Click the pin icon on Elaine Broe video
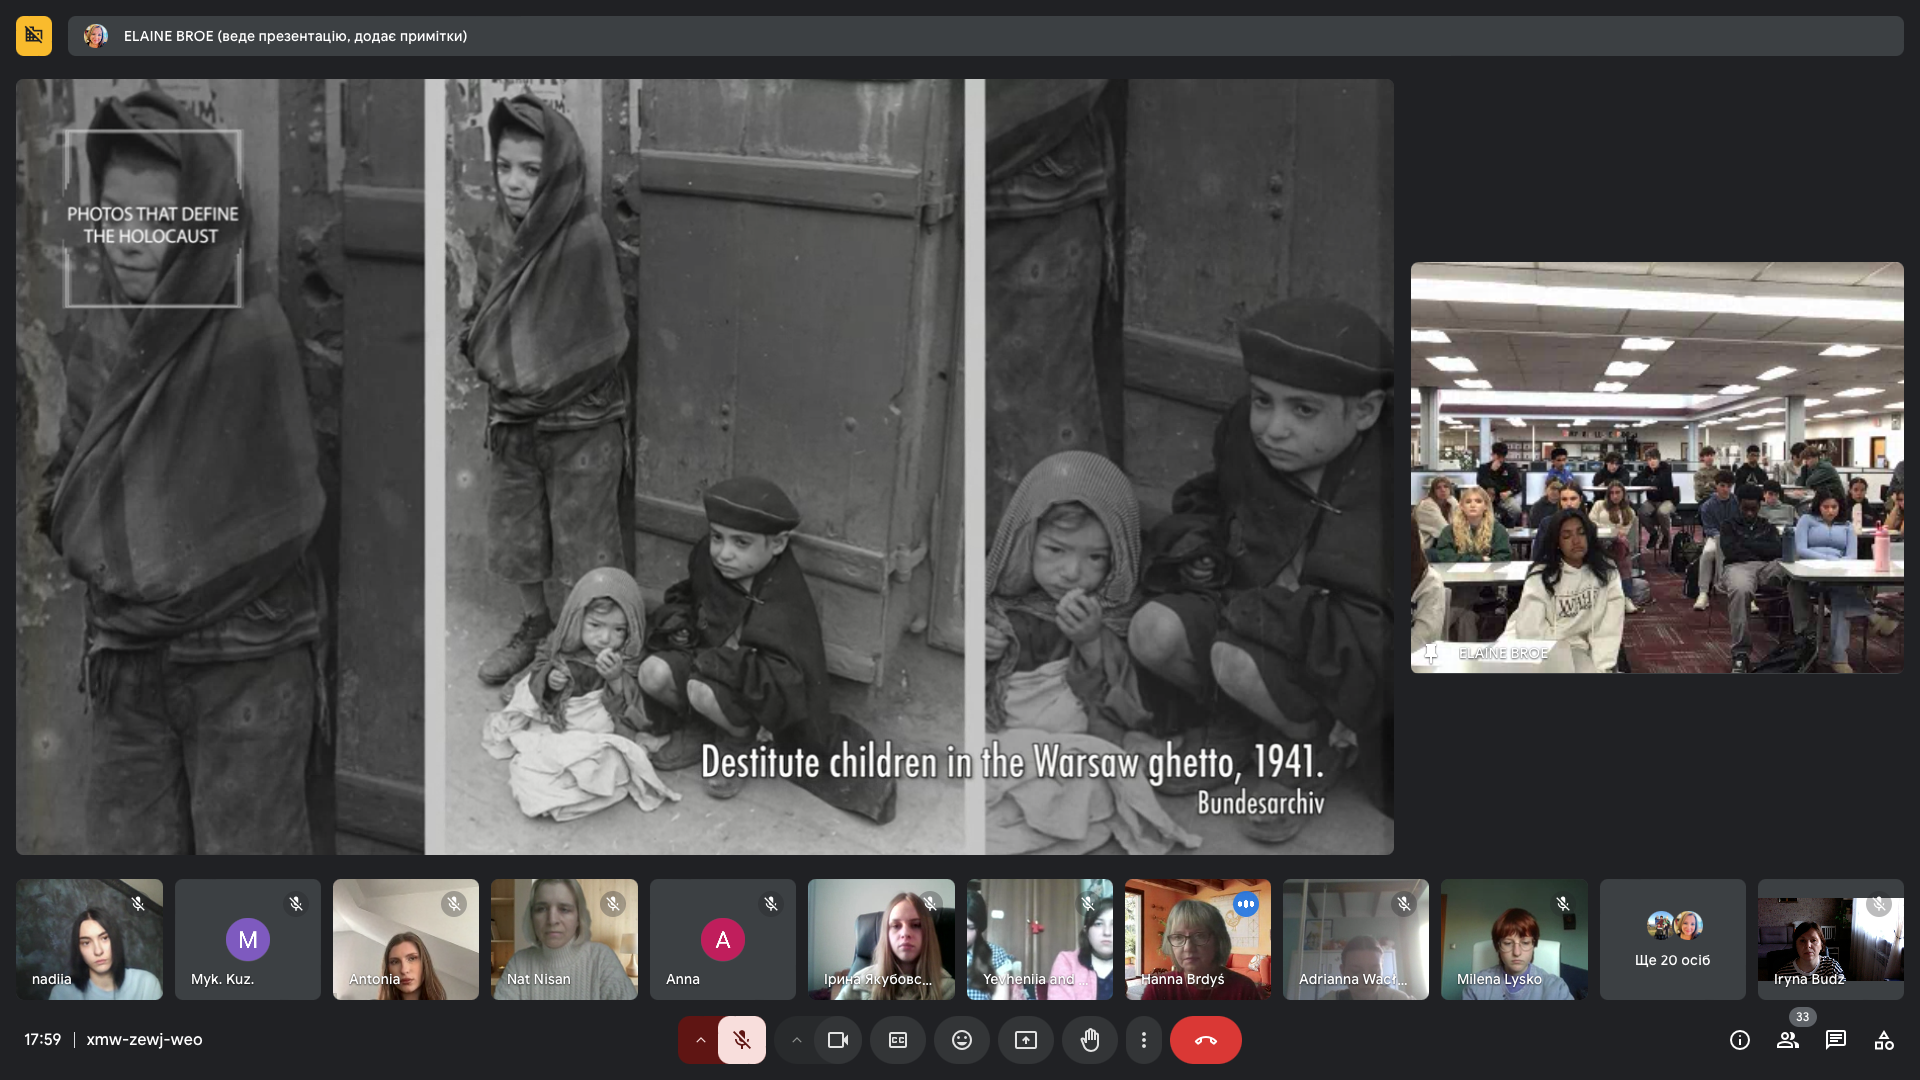Screen dimensions: 1920x1080 [x=1431, y=653]
